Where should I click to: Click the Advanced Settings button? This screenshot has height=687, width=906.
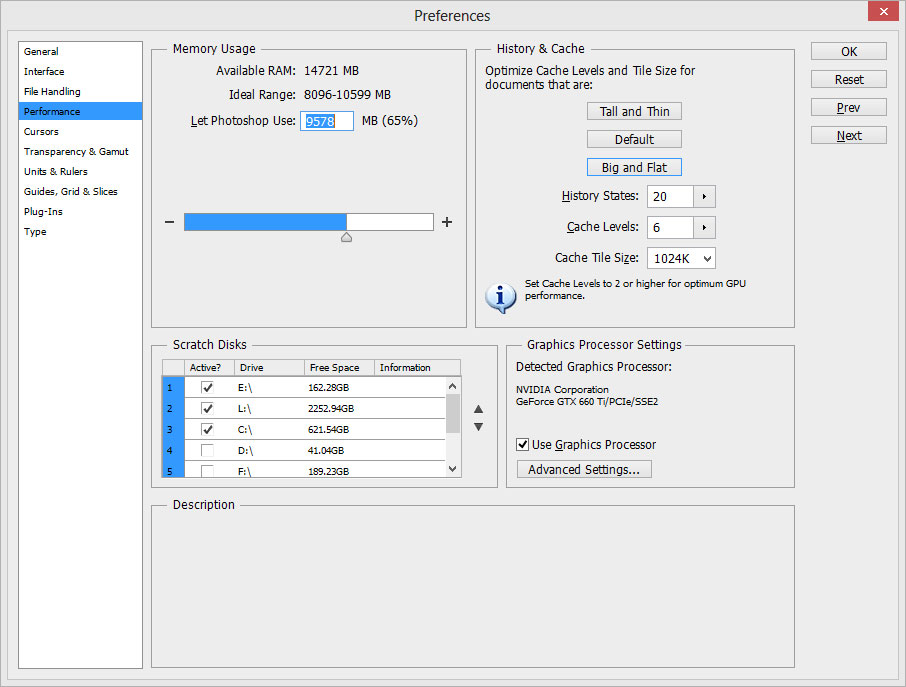584,469
